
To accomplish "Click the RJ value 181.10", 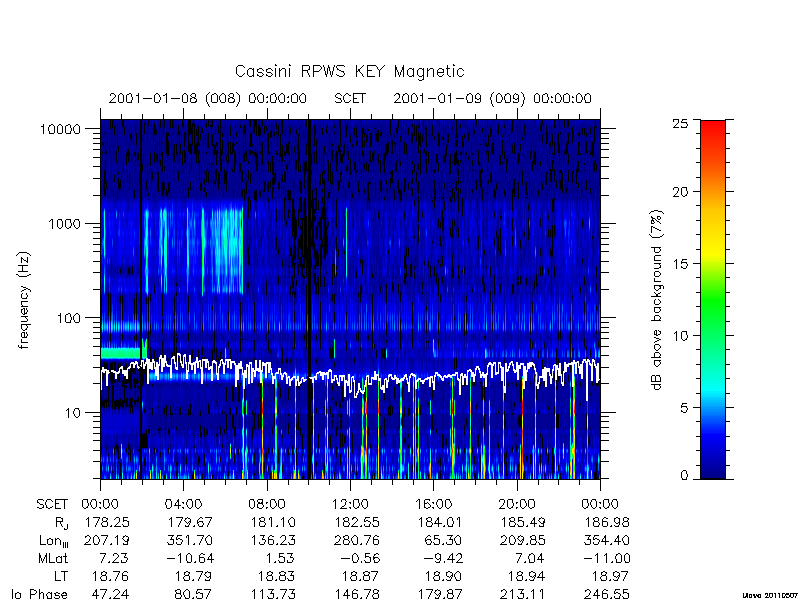I will tap(273, 522).
